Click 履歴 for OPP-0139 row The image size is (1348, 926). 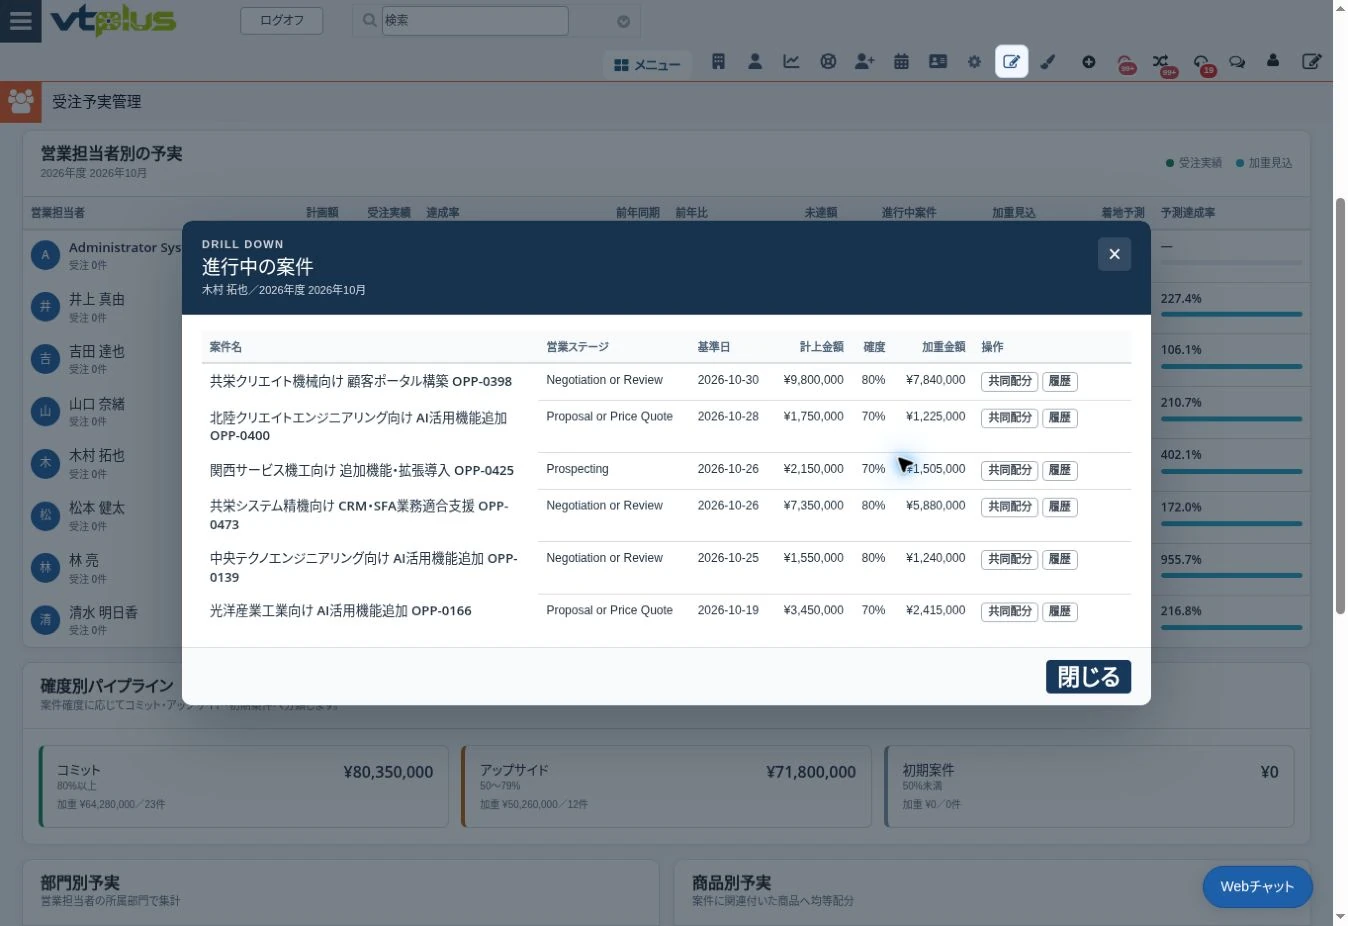pyautogui.click(x=1060, y=559)
